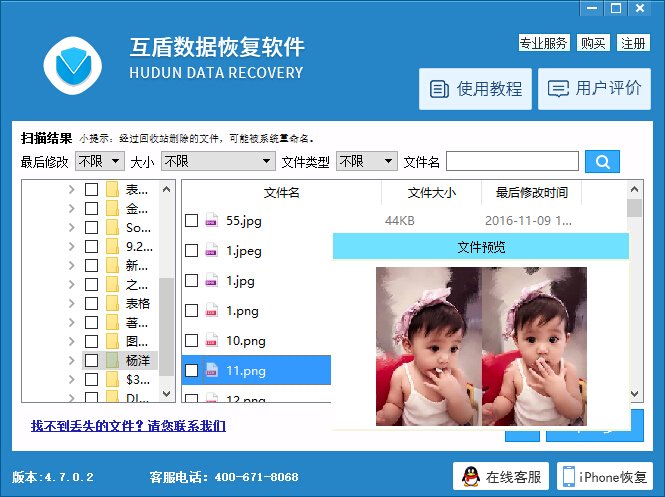This screenshot has height=497, width=665.
Task: Check the 9.2... folder checkbox
Action: pos(91,246)
